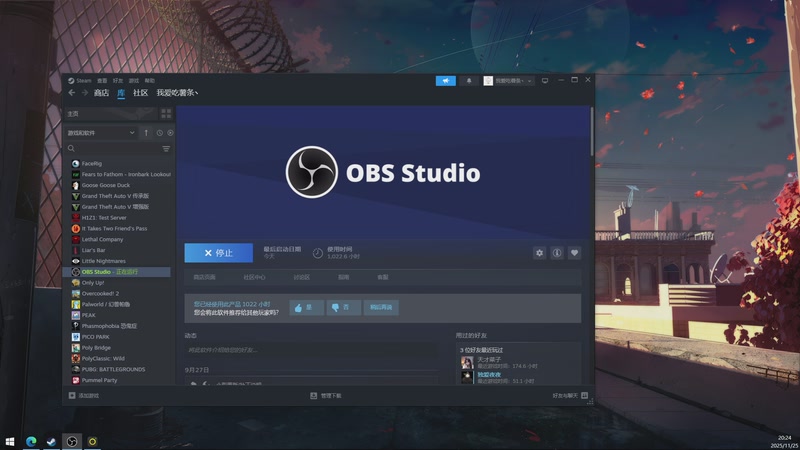800x450 pixels.
Task: Open friend 天才菜子's avatar
Action: click(467, 362)
